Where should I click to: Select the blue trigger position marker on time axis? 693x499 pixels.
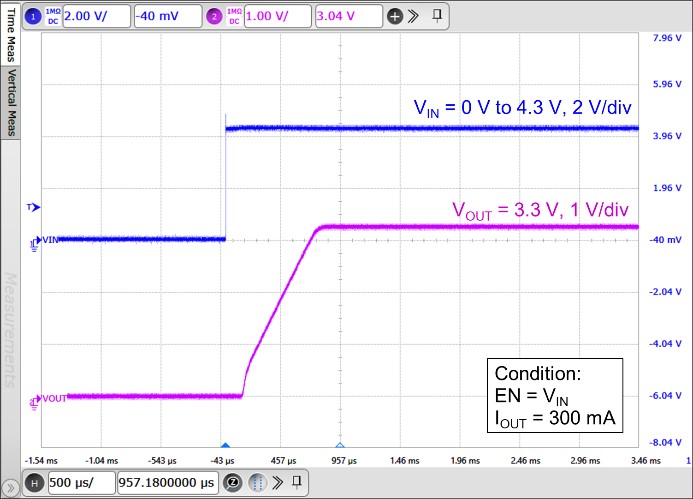tap(225, 446)
